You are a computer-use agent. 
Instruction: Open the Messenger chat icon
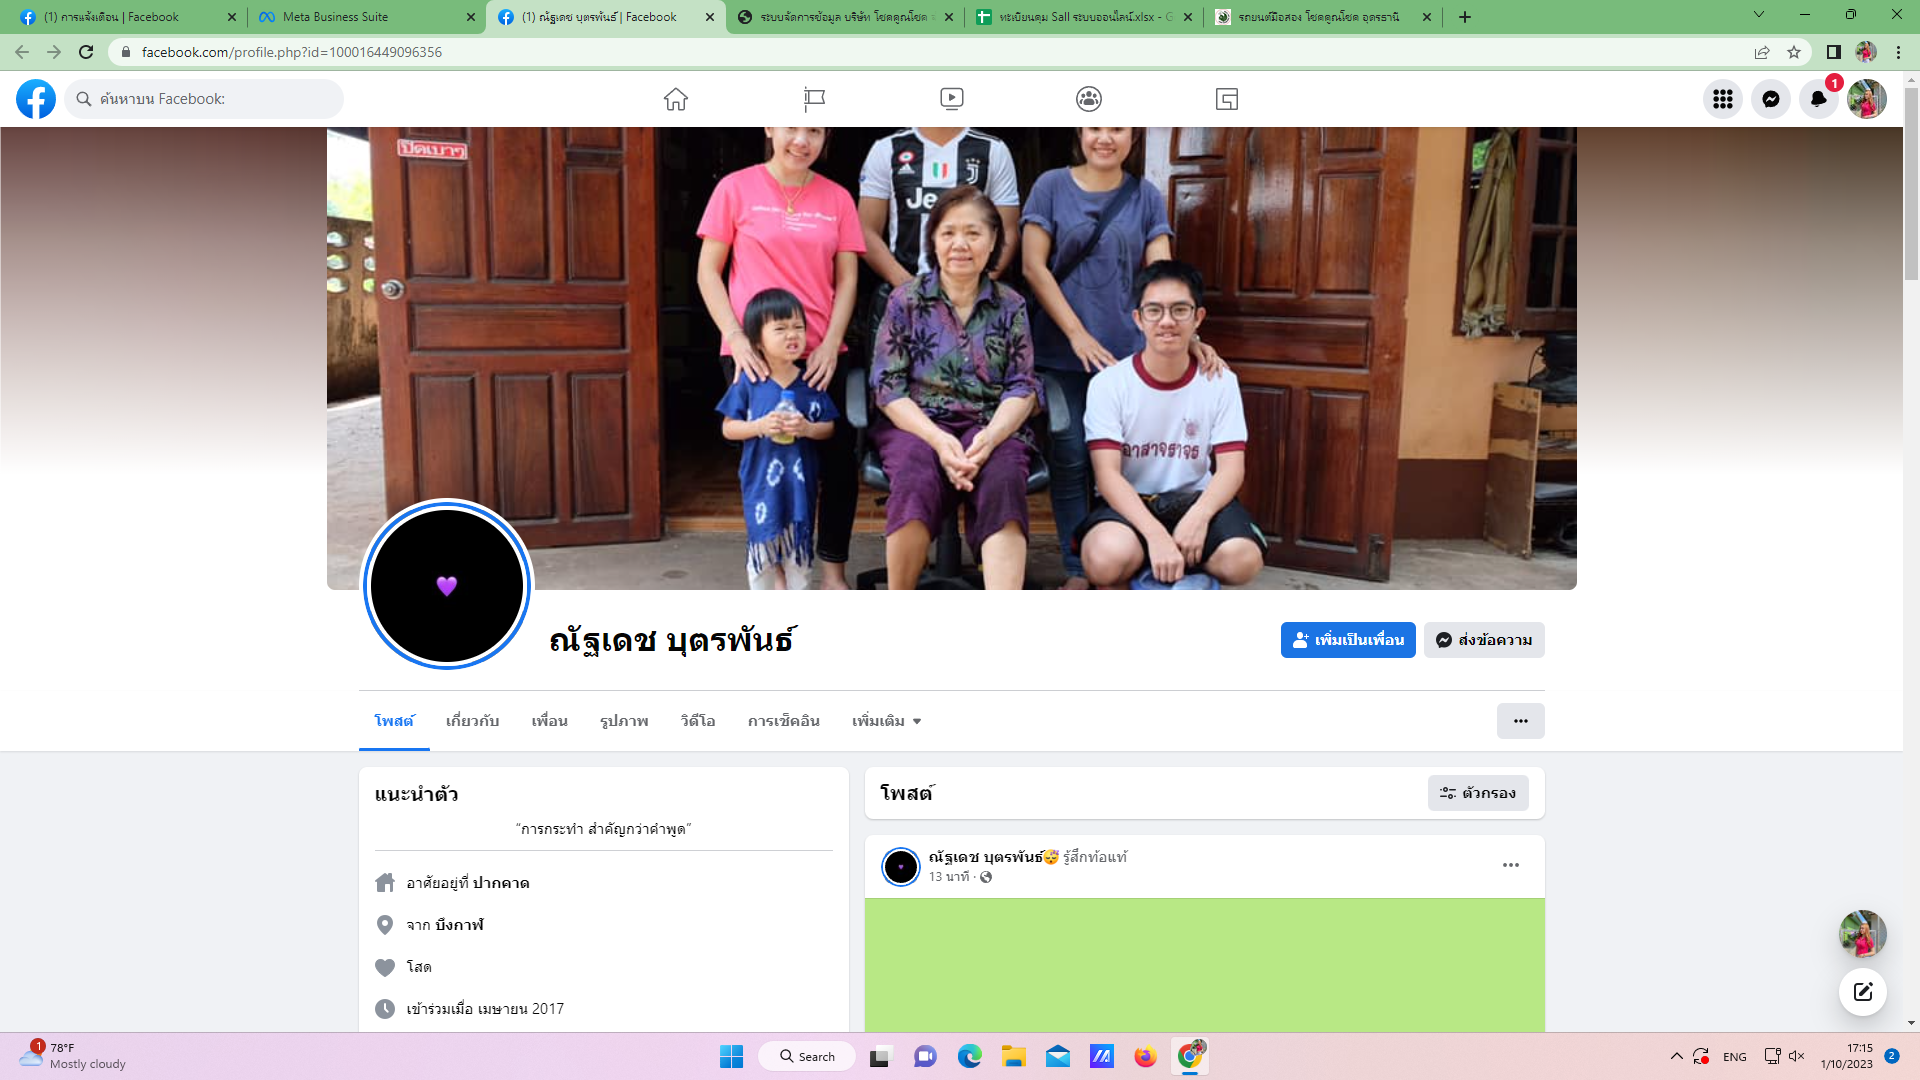pos(1771,99)
